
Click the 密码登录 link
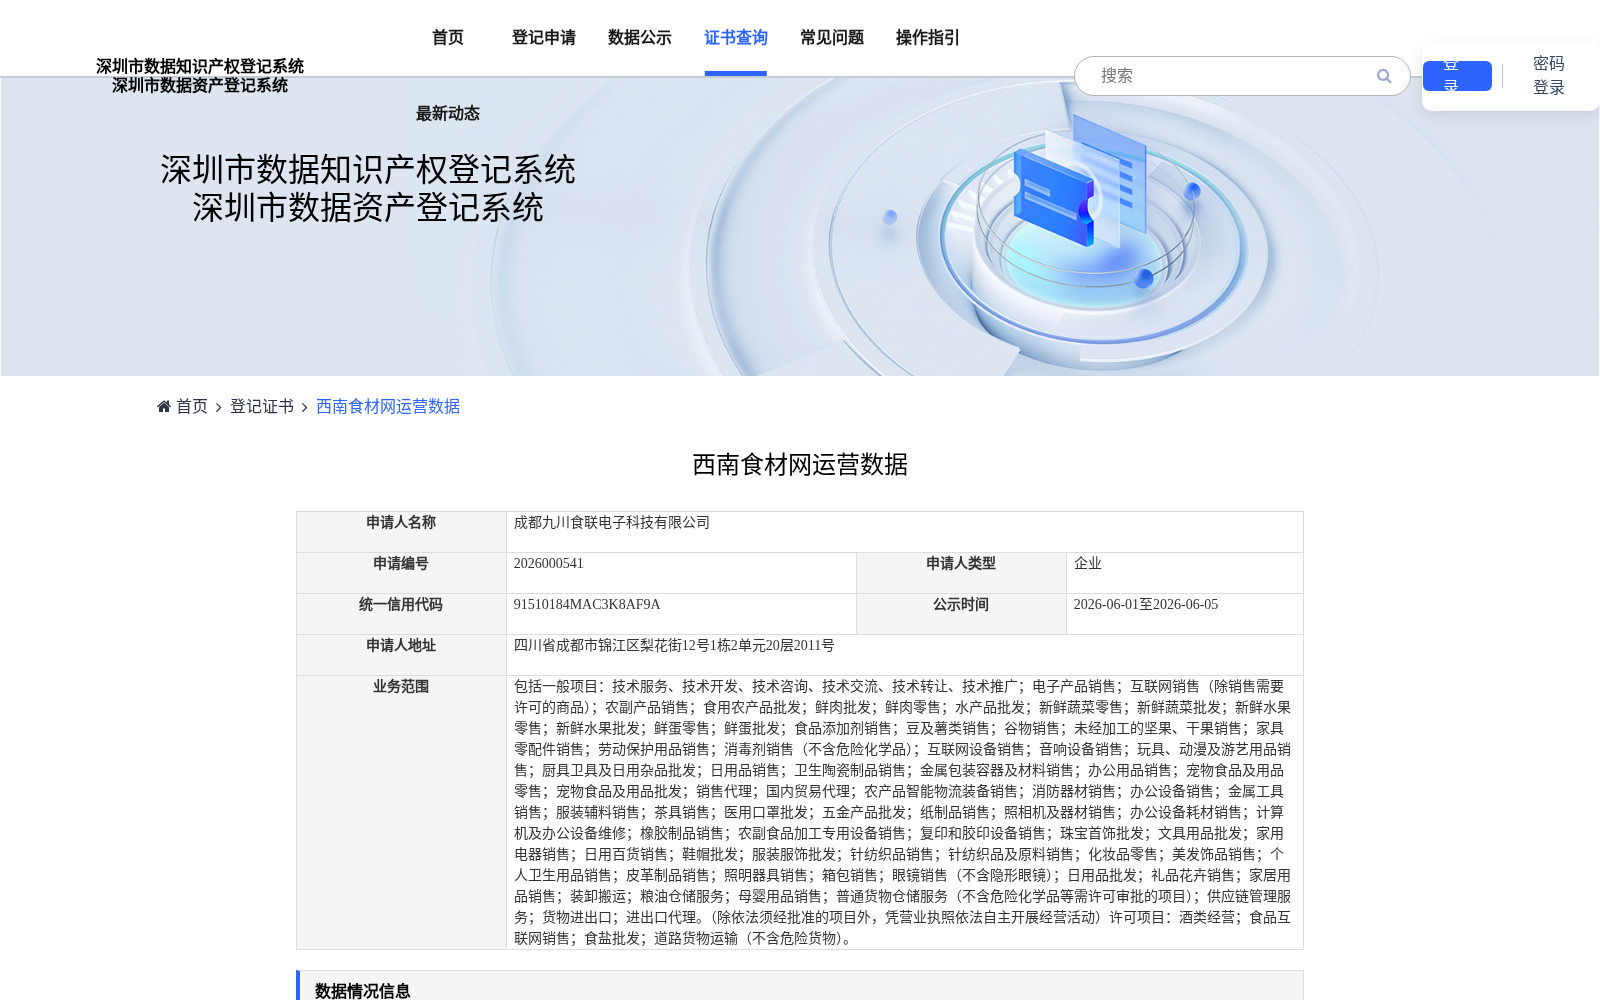[x=1549, y=76]
